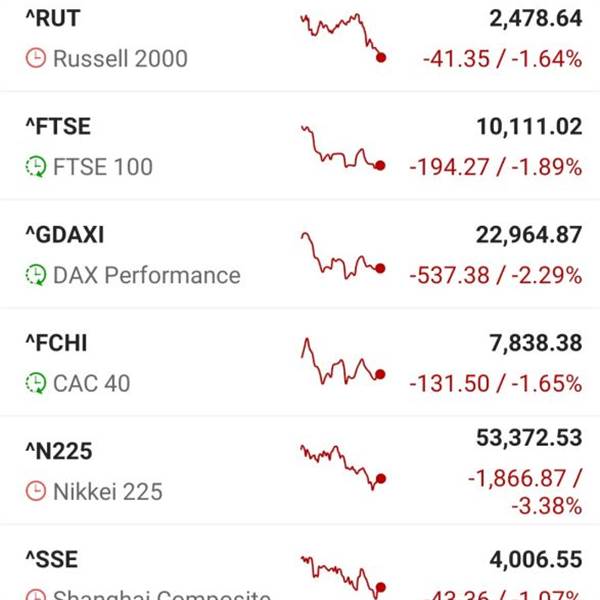Click the DAX change -537.38 / -2.29%
The height and width of the screenshot is (600, 600).
pos(495,275)
